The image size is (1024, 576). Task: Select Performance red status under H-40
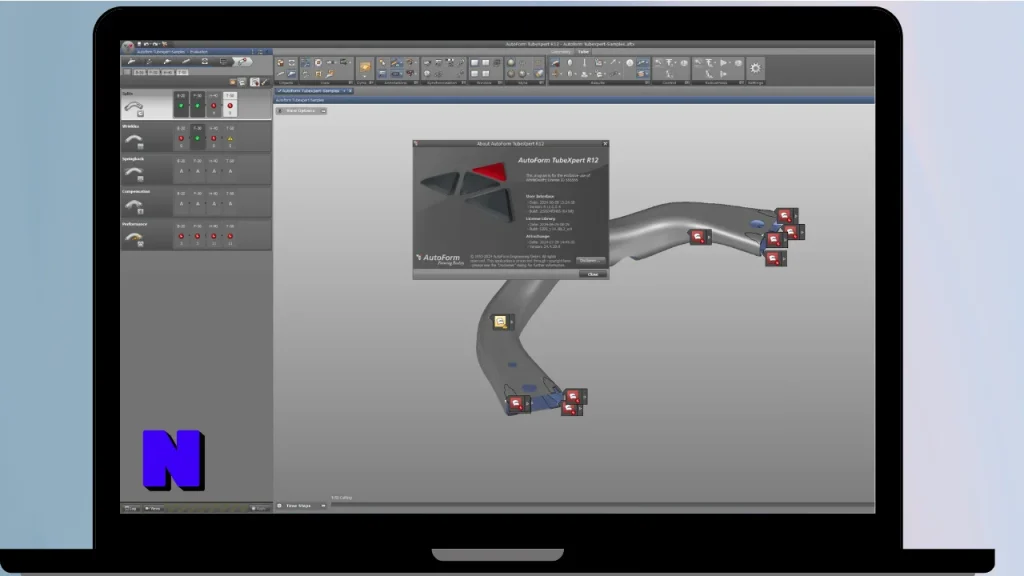coord(214,236)
